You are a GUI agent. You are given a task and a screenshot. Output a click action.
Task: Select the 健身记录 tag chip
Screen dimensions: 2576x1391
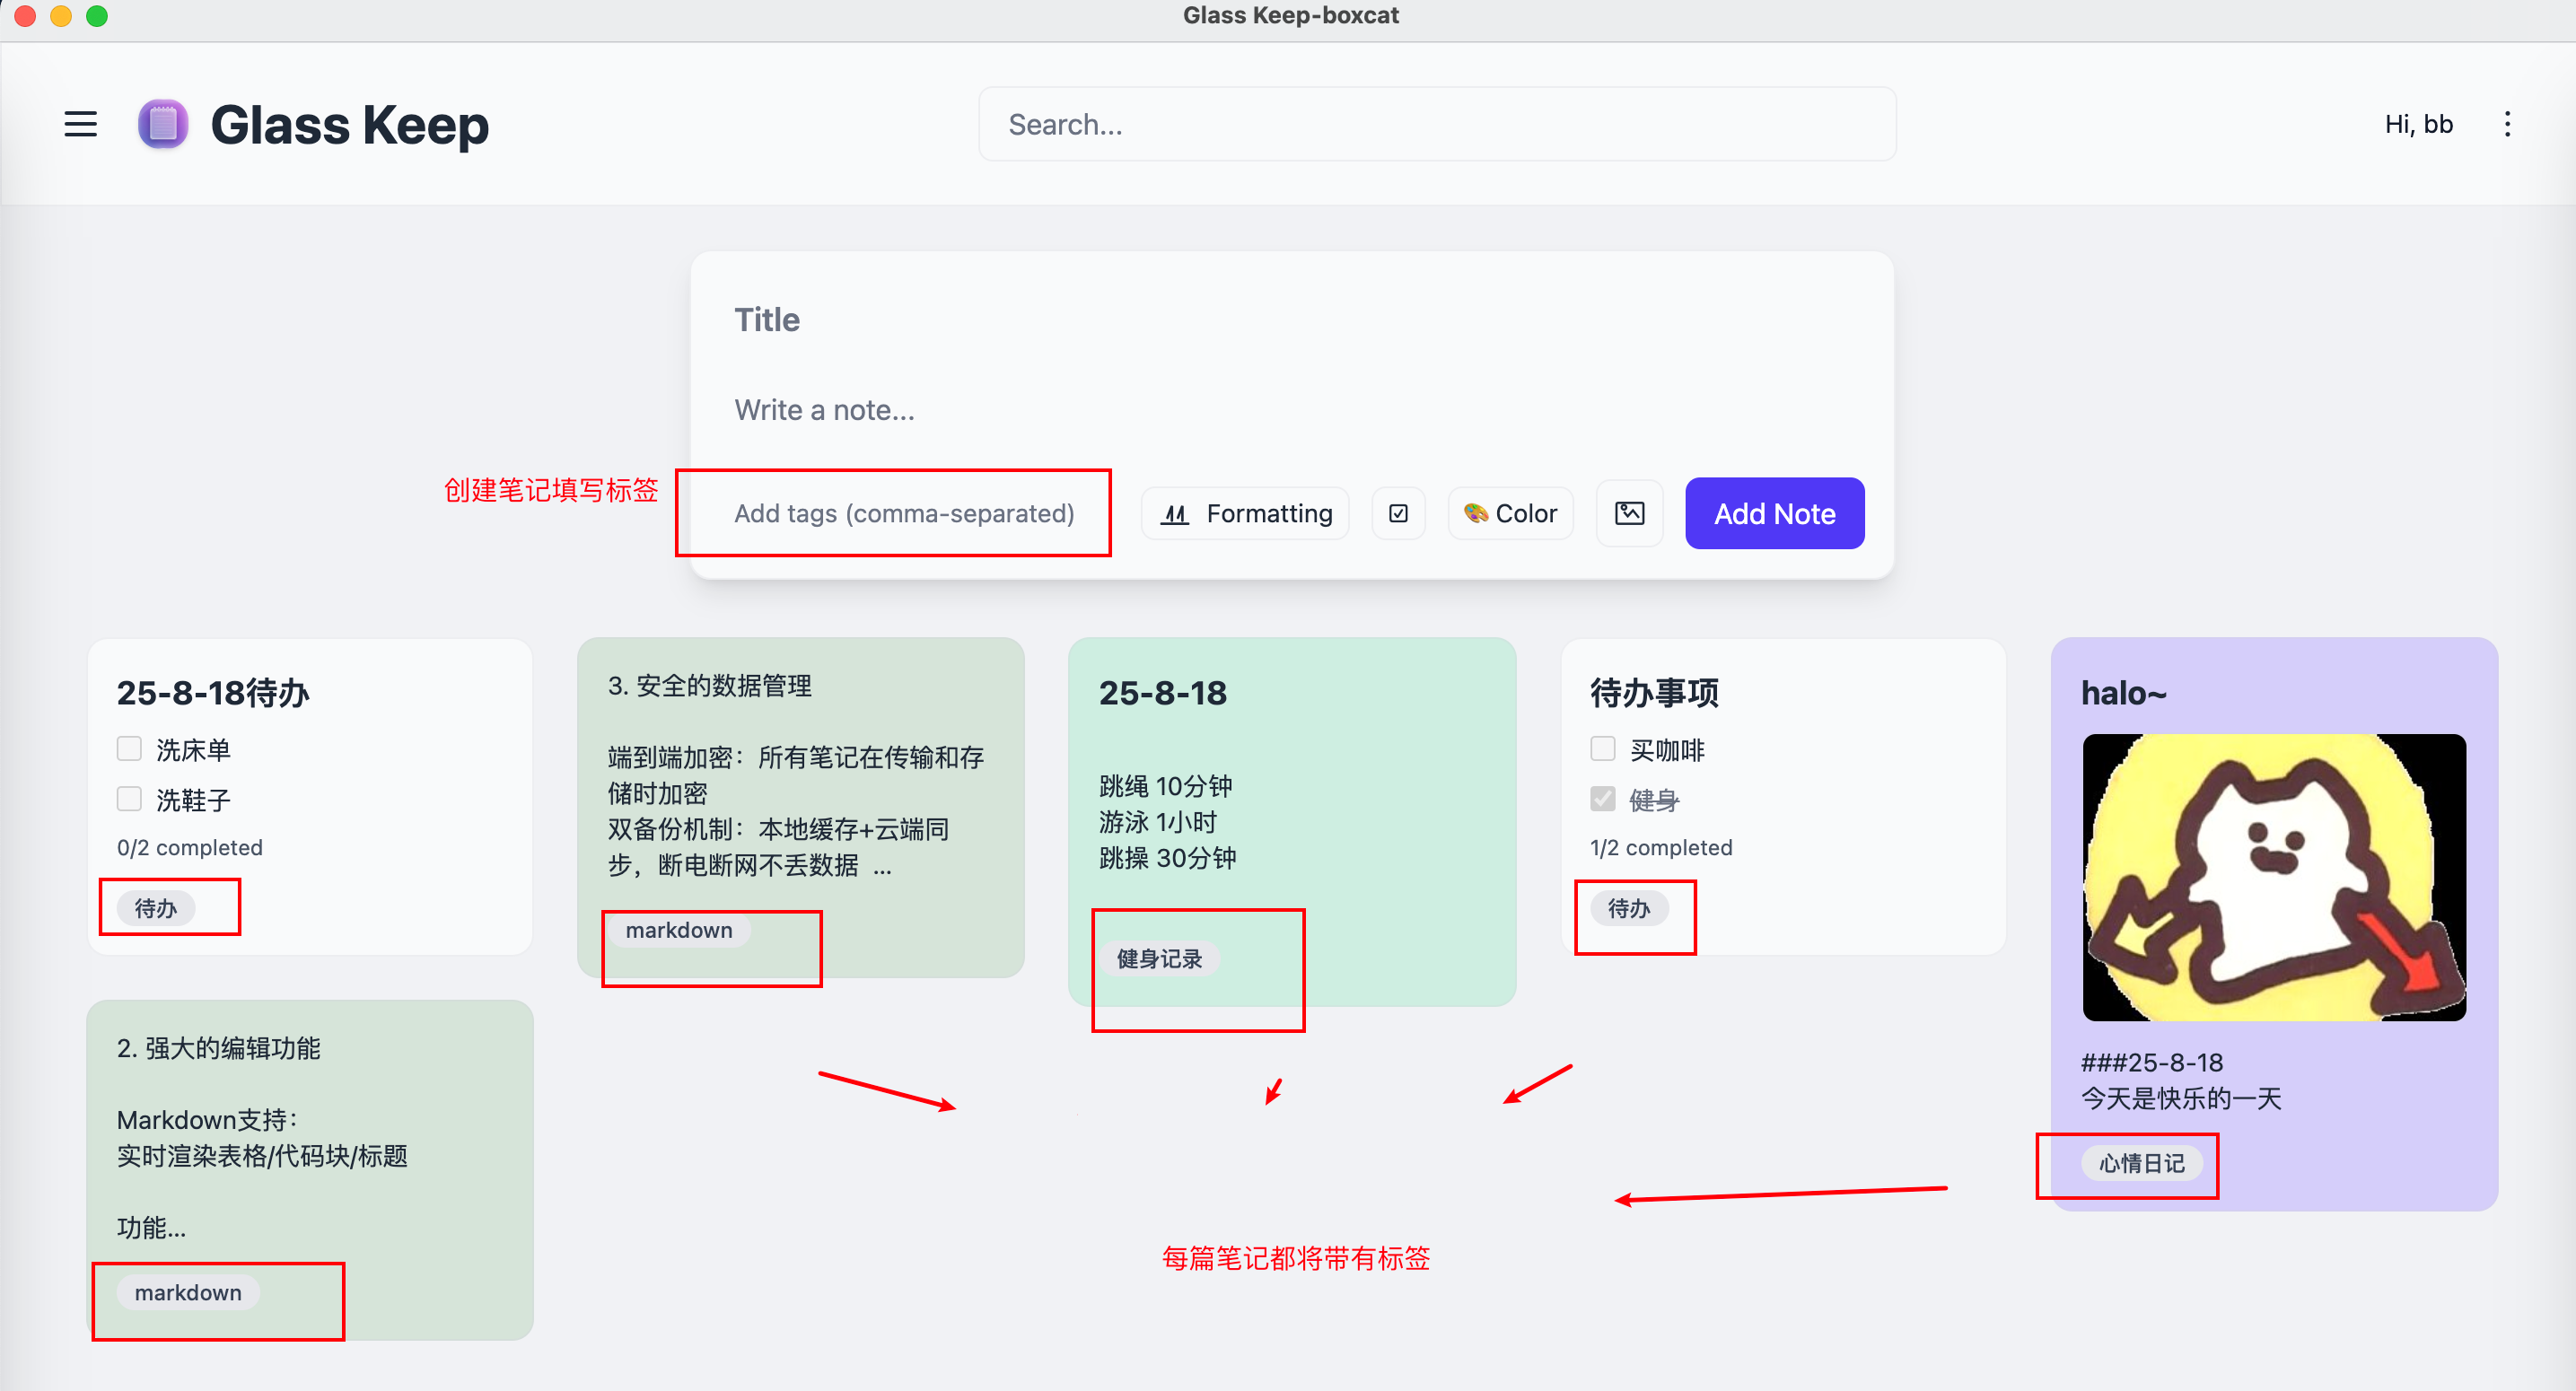(1159, 959)
